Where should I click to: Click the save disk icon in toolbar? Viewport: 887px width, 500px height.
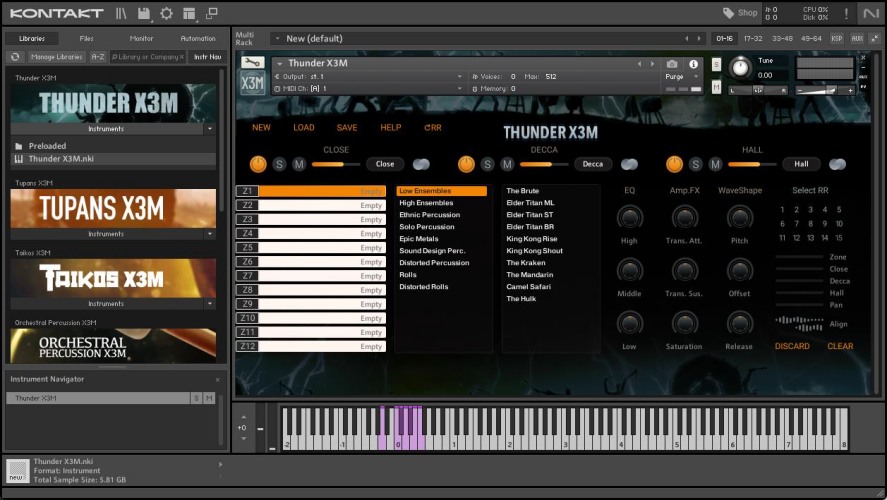click(144, 13)
